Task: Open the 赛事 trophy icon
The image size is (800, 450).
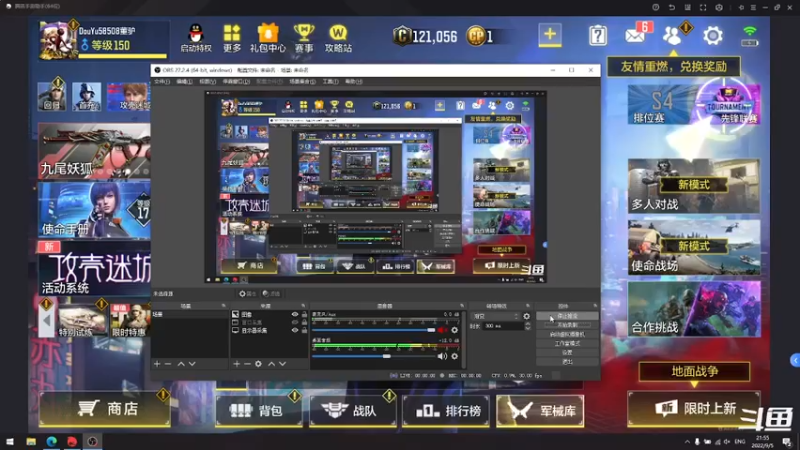Action: point(304,38)
